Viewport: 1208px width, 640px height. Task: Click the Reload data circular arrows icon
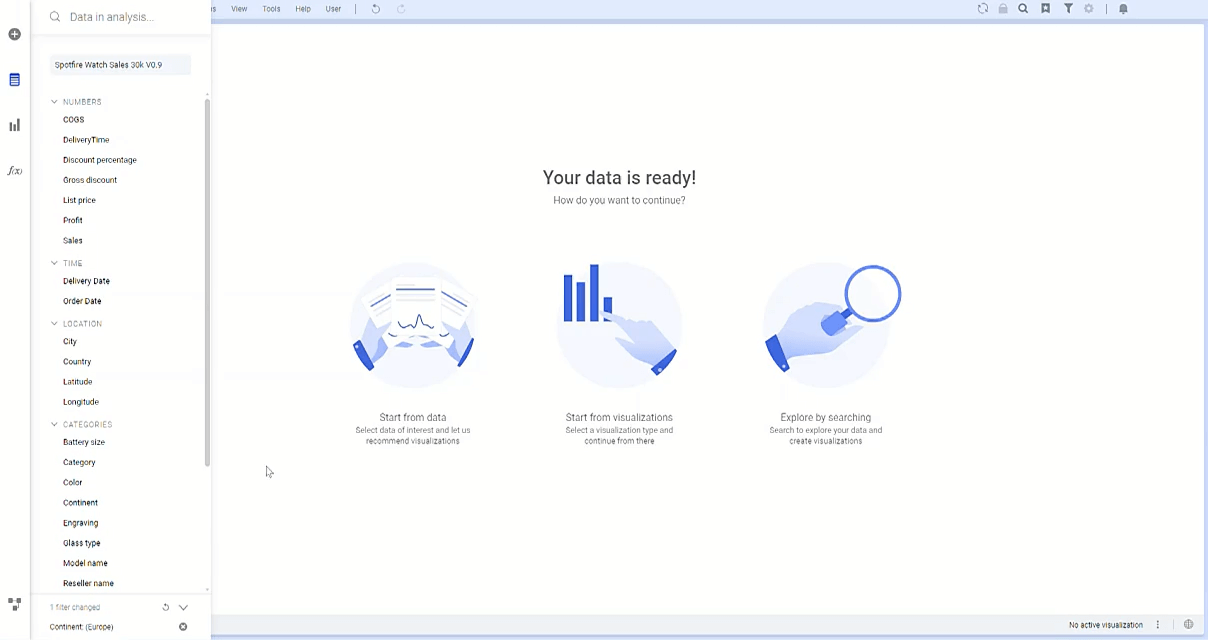983,8
